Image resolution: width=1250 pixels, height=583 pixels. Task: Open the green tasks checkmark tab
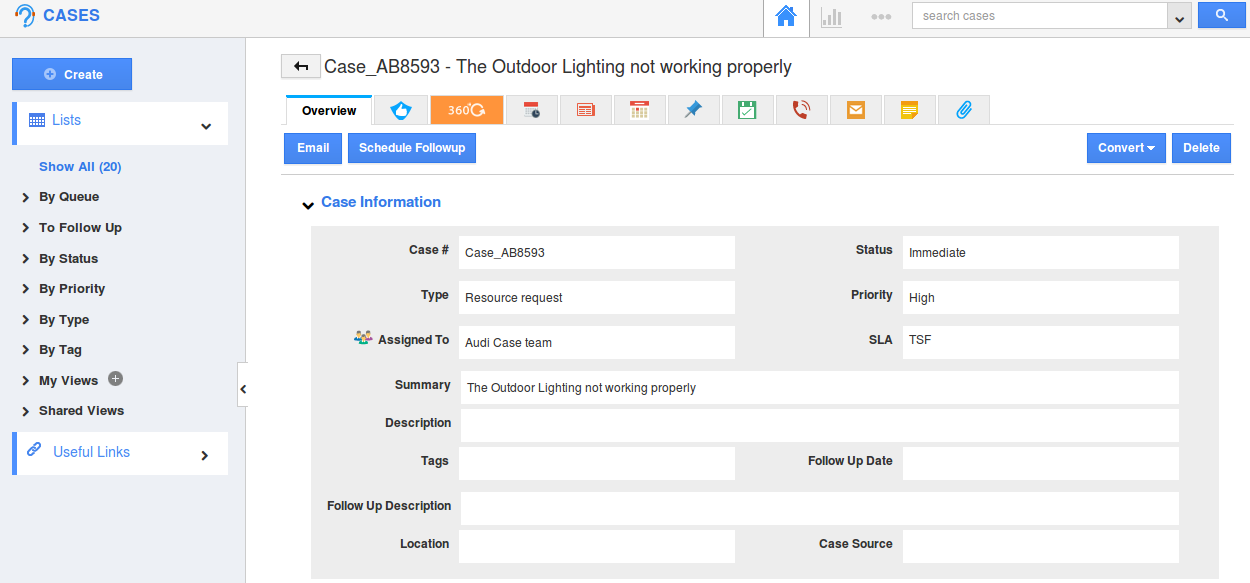tap(747, 110)
